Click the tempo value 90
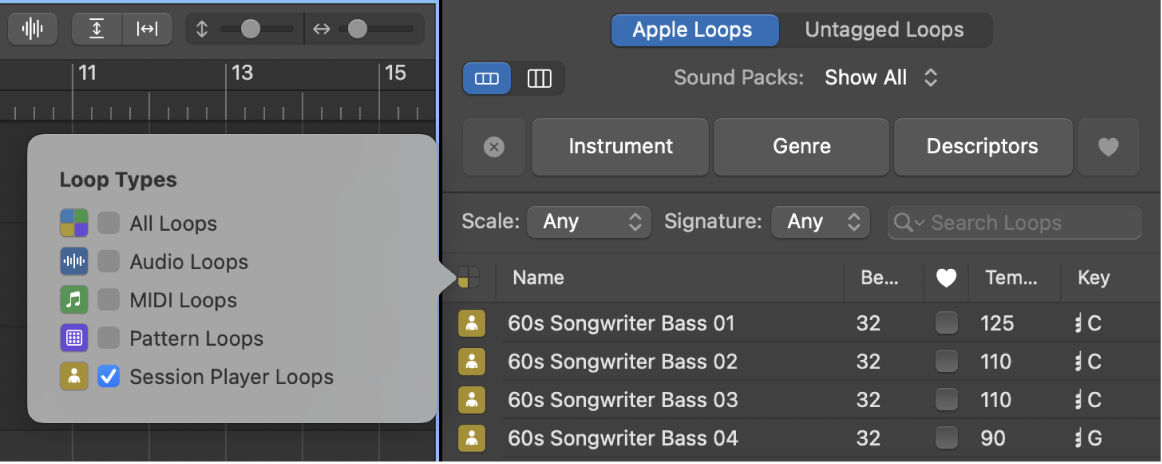This screenshot has height=464, width=1162. click(993, 439)
